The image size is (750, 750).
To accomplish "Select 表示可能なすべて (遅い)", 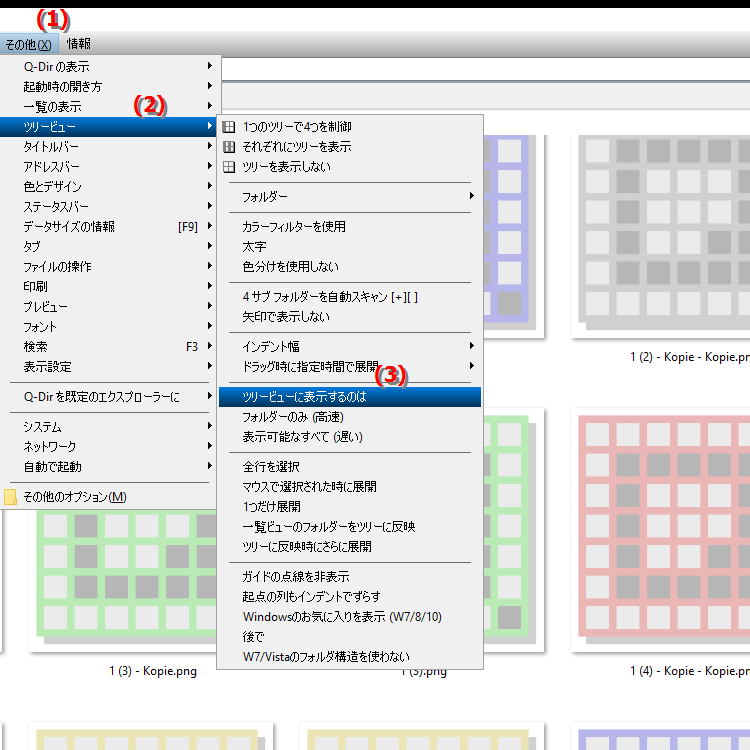I will [x=350, y=437].
